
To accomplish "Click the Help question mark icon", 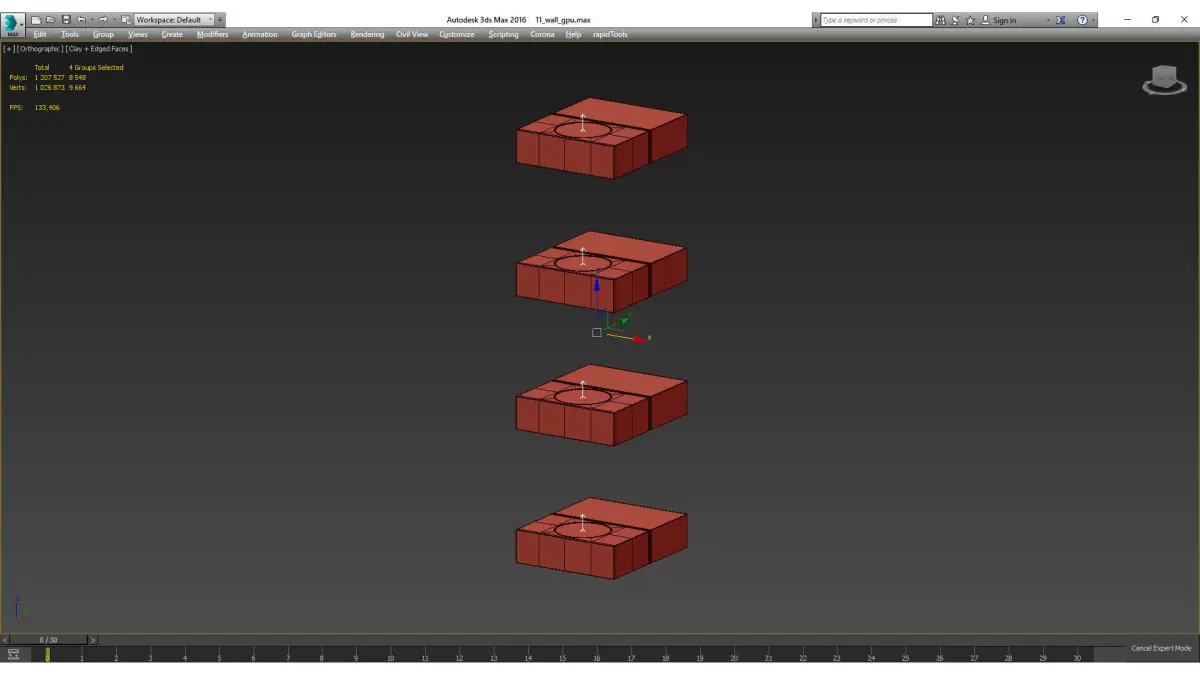I will pos(1082,20).
